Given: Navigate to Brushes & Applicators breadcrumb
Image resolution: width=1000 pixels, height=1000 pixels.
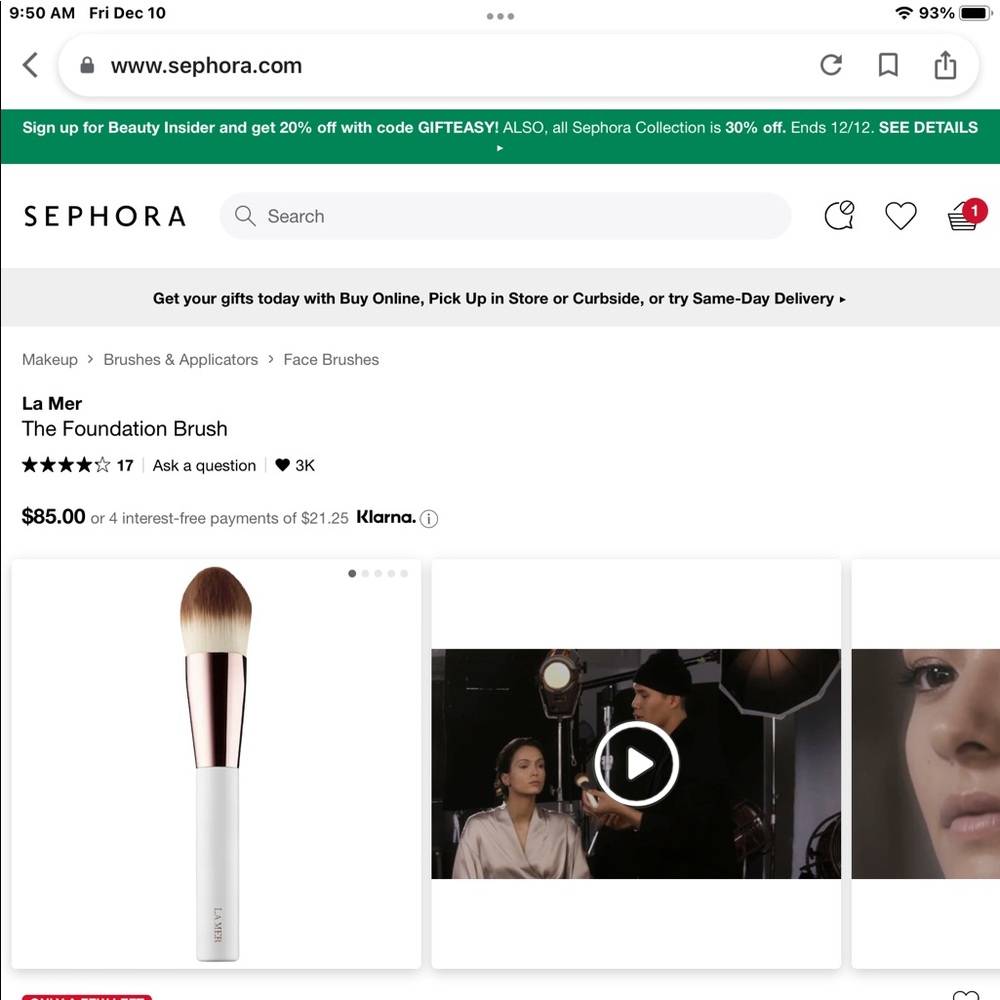Looking at the screenshot, I should (180, 360).
